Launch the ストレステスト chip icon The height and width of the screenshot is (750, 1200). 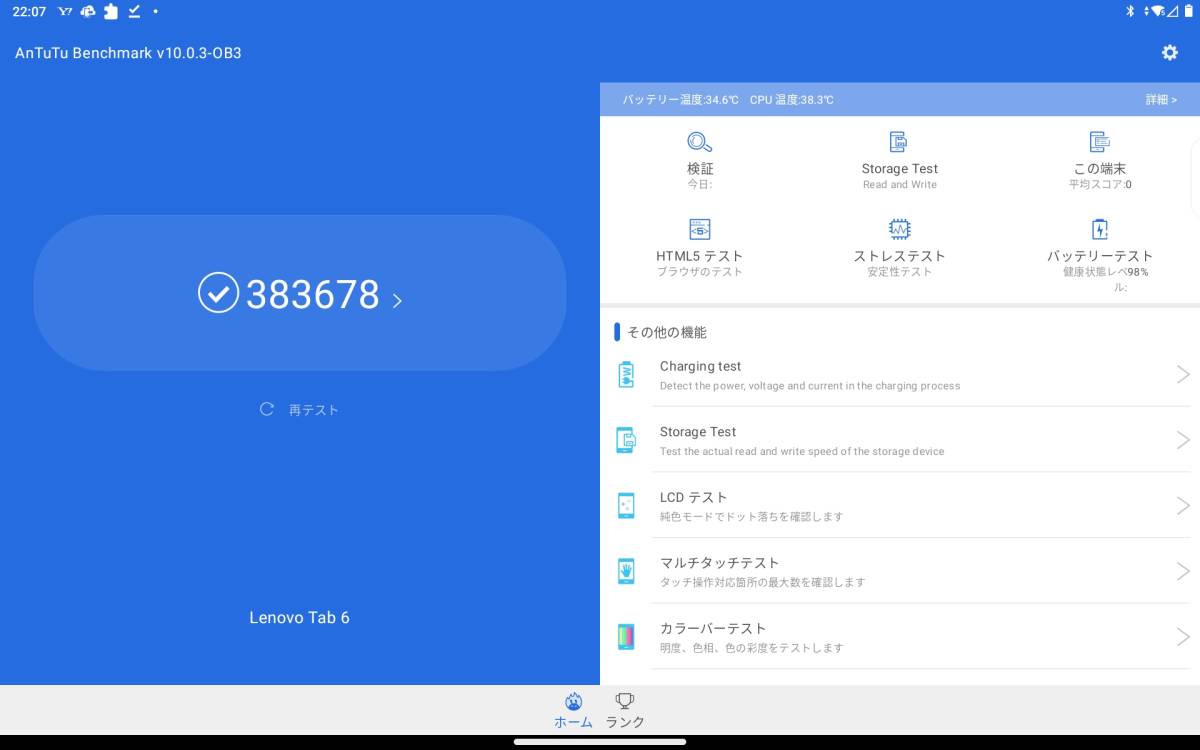(x=900, y=229)
